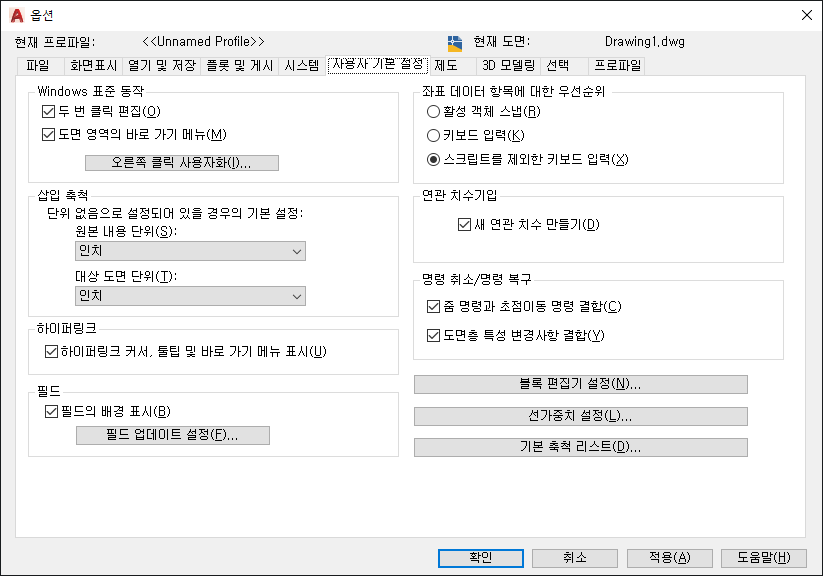Switch to 열기 및 저장 tab
This screenshot has width=823, height=576.
162,66
